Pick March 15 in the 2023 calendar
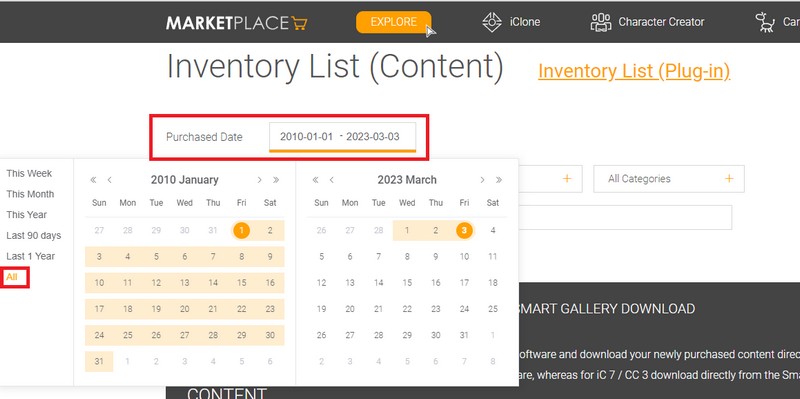 click(407, 283)
